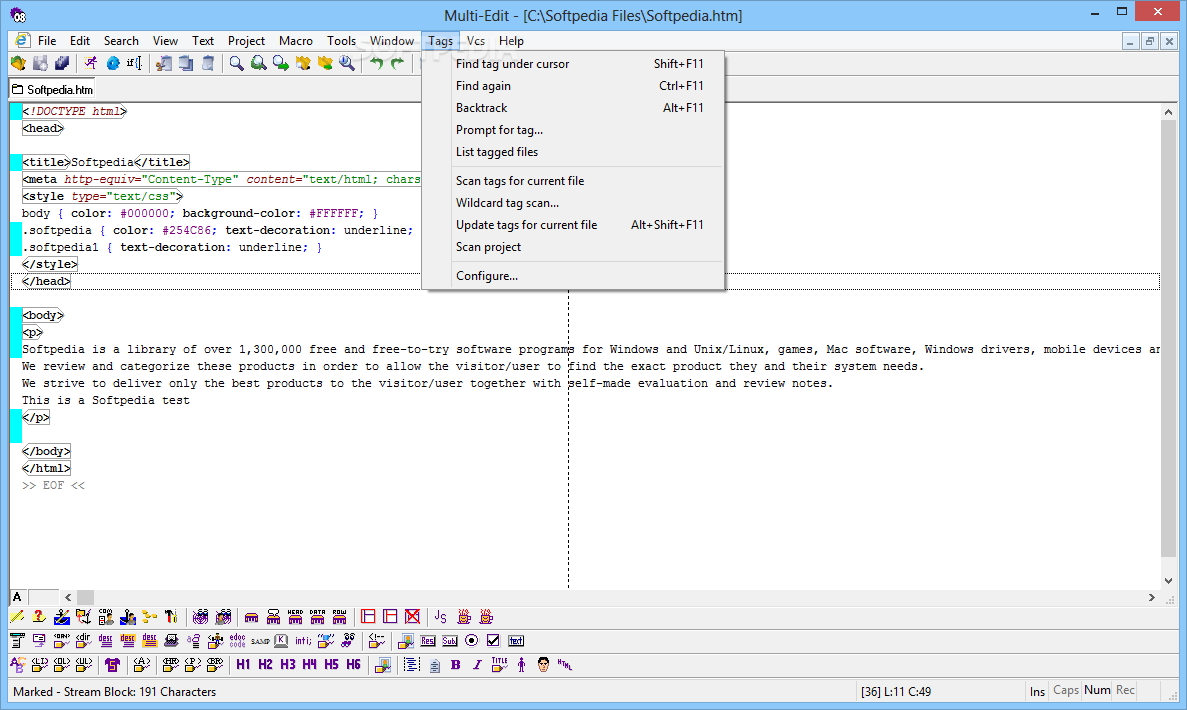Select Scan project entry

click(573, 246)
